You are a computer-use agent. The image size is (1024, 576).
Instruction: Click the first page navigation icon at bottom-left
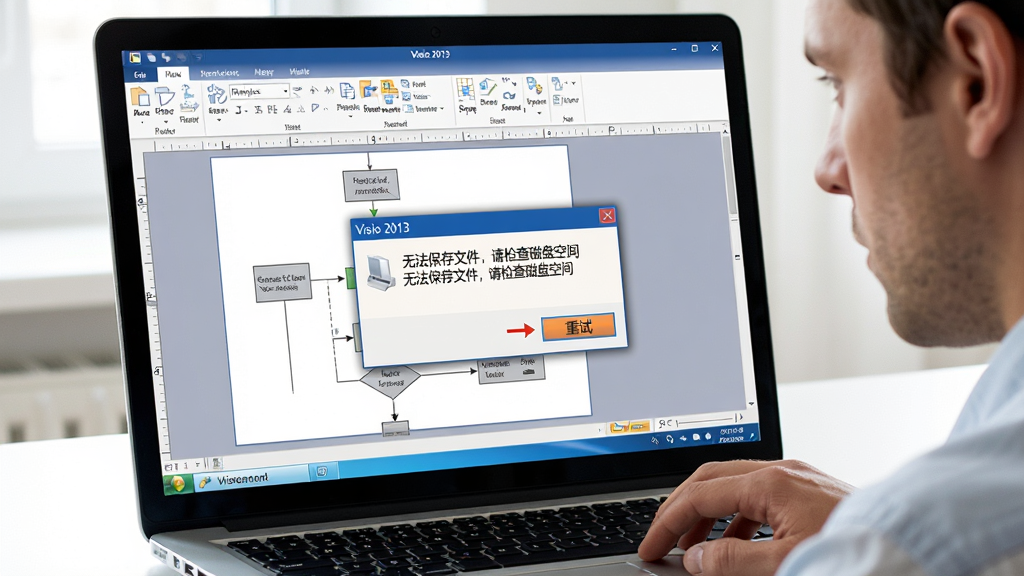pyautogui.click(x=171, y=468)
